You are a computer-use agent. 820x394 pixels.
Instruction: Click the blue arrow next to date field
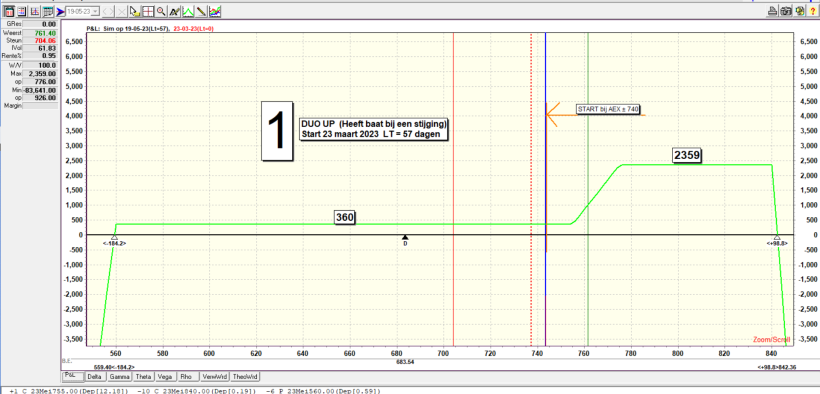point(60,11)
